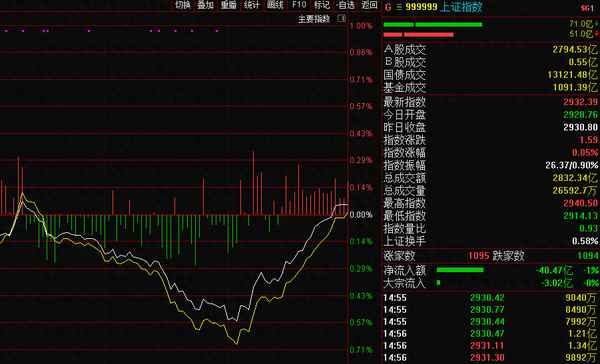
Task: Select B股成交 value 0.55亿
Action: click(x=582, y=62)
